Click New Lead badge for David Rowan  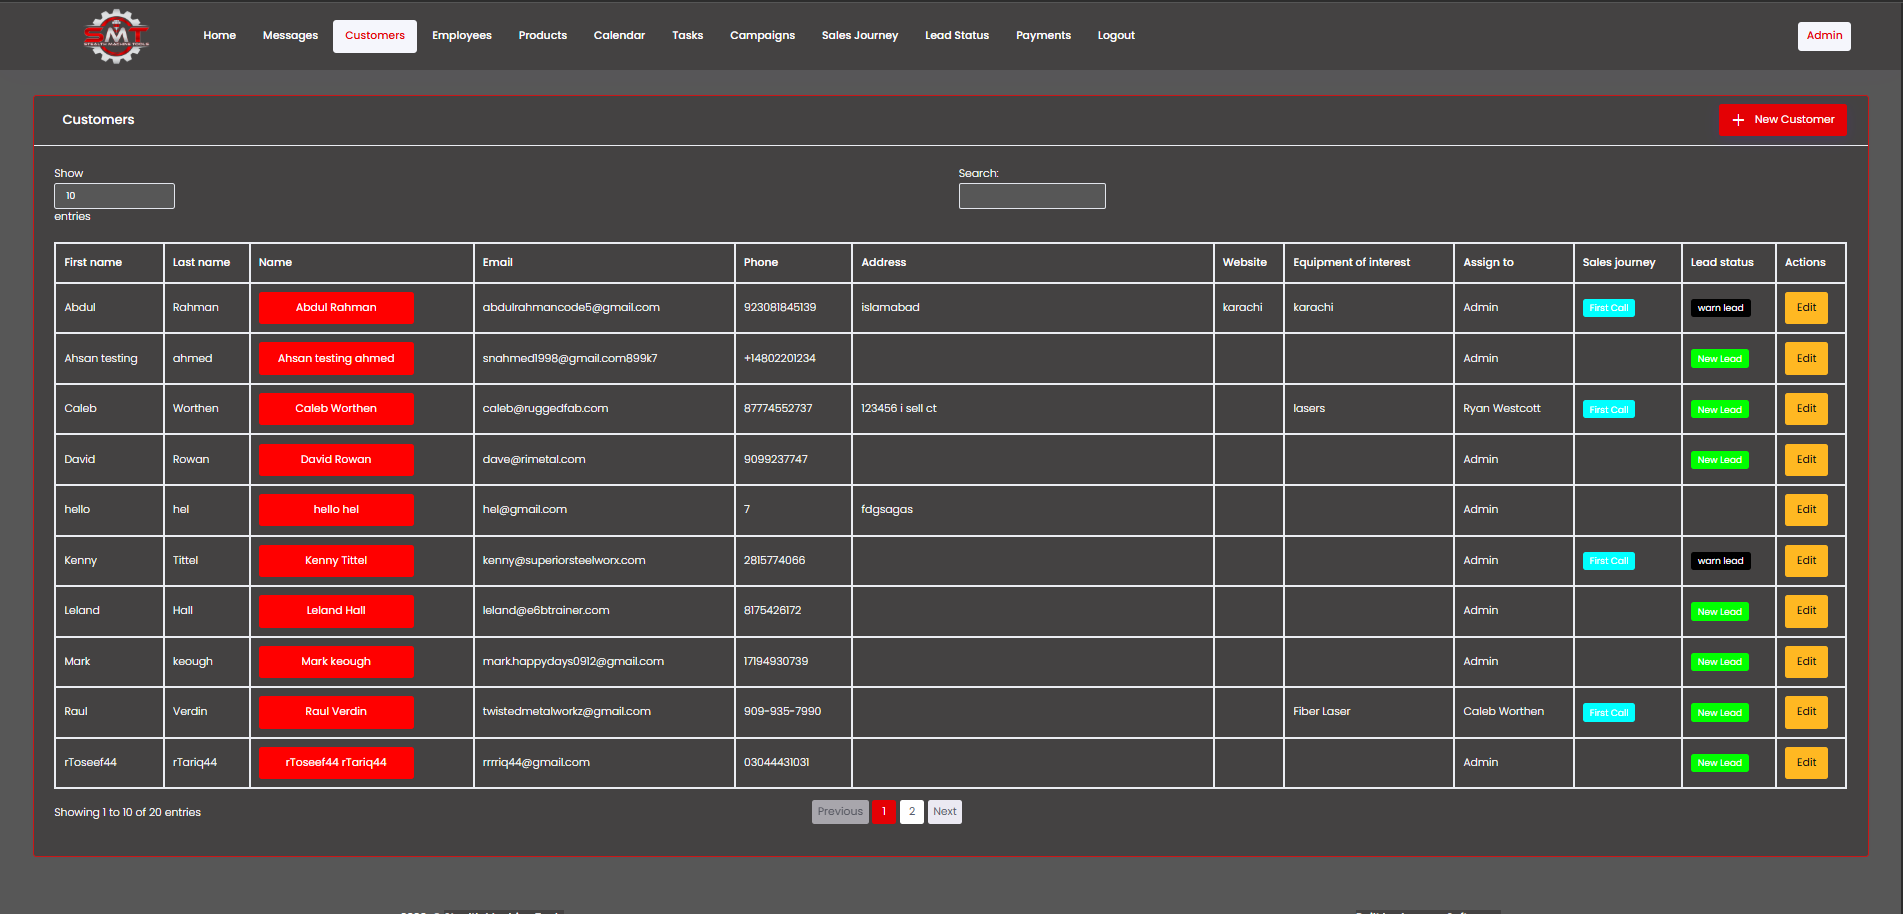pyautogui.click(x=1720, y=460)
